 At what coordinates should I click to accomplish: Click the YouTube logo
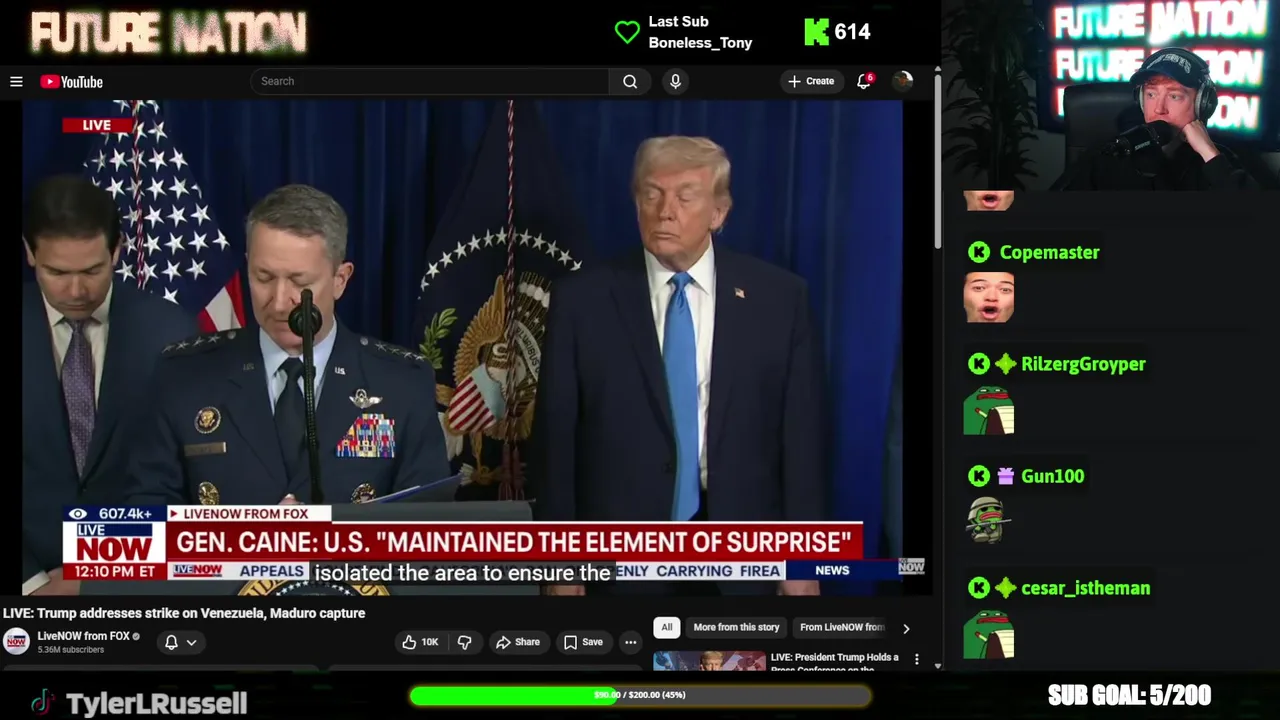tap(71, 82)
